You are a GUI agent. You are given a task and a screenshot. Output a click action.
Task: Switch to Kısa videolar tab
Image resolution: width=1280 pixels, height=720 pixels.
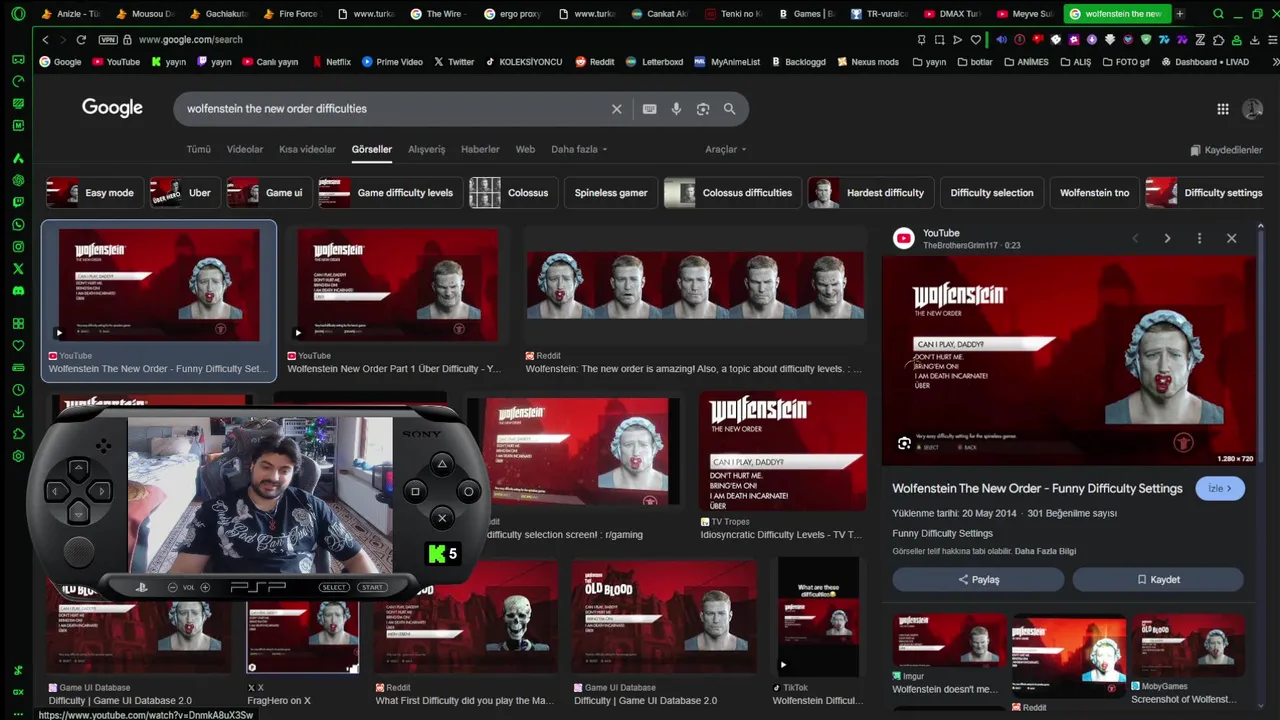(307, 150)
